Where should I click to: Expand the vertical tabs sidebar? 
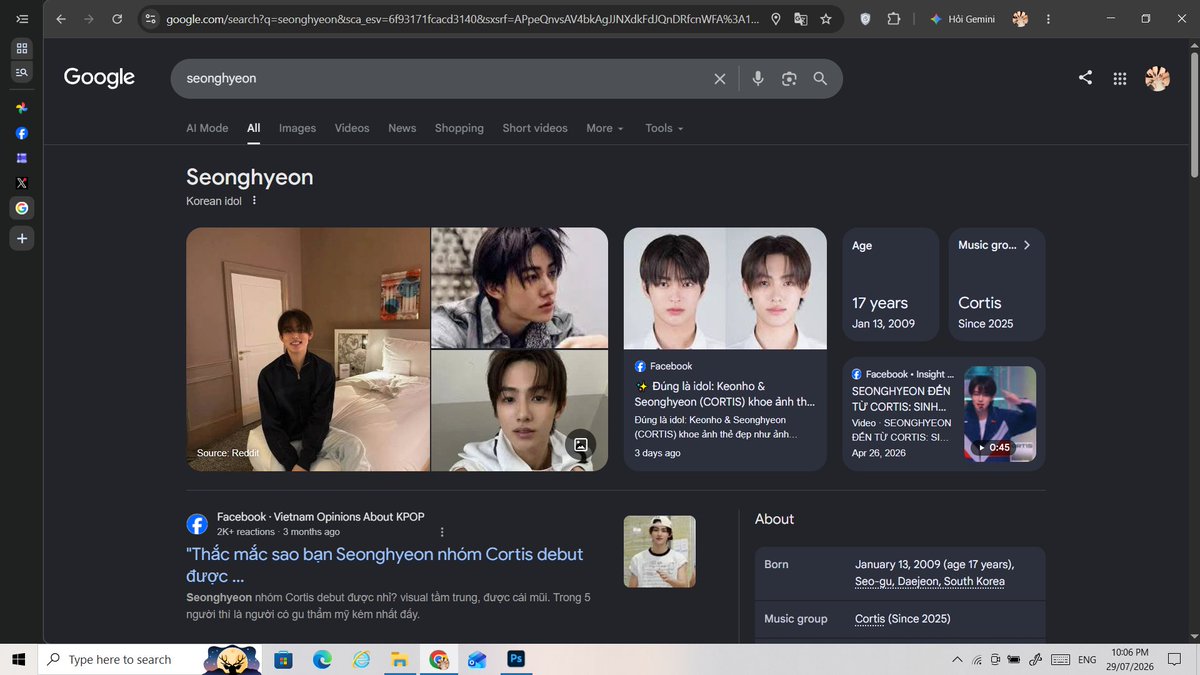22,19
